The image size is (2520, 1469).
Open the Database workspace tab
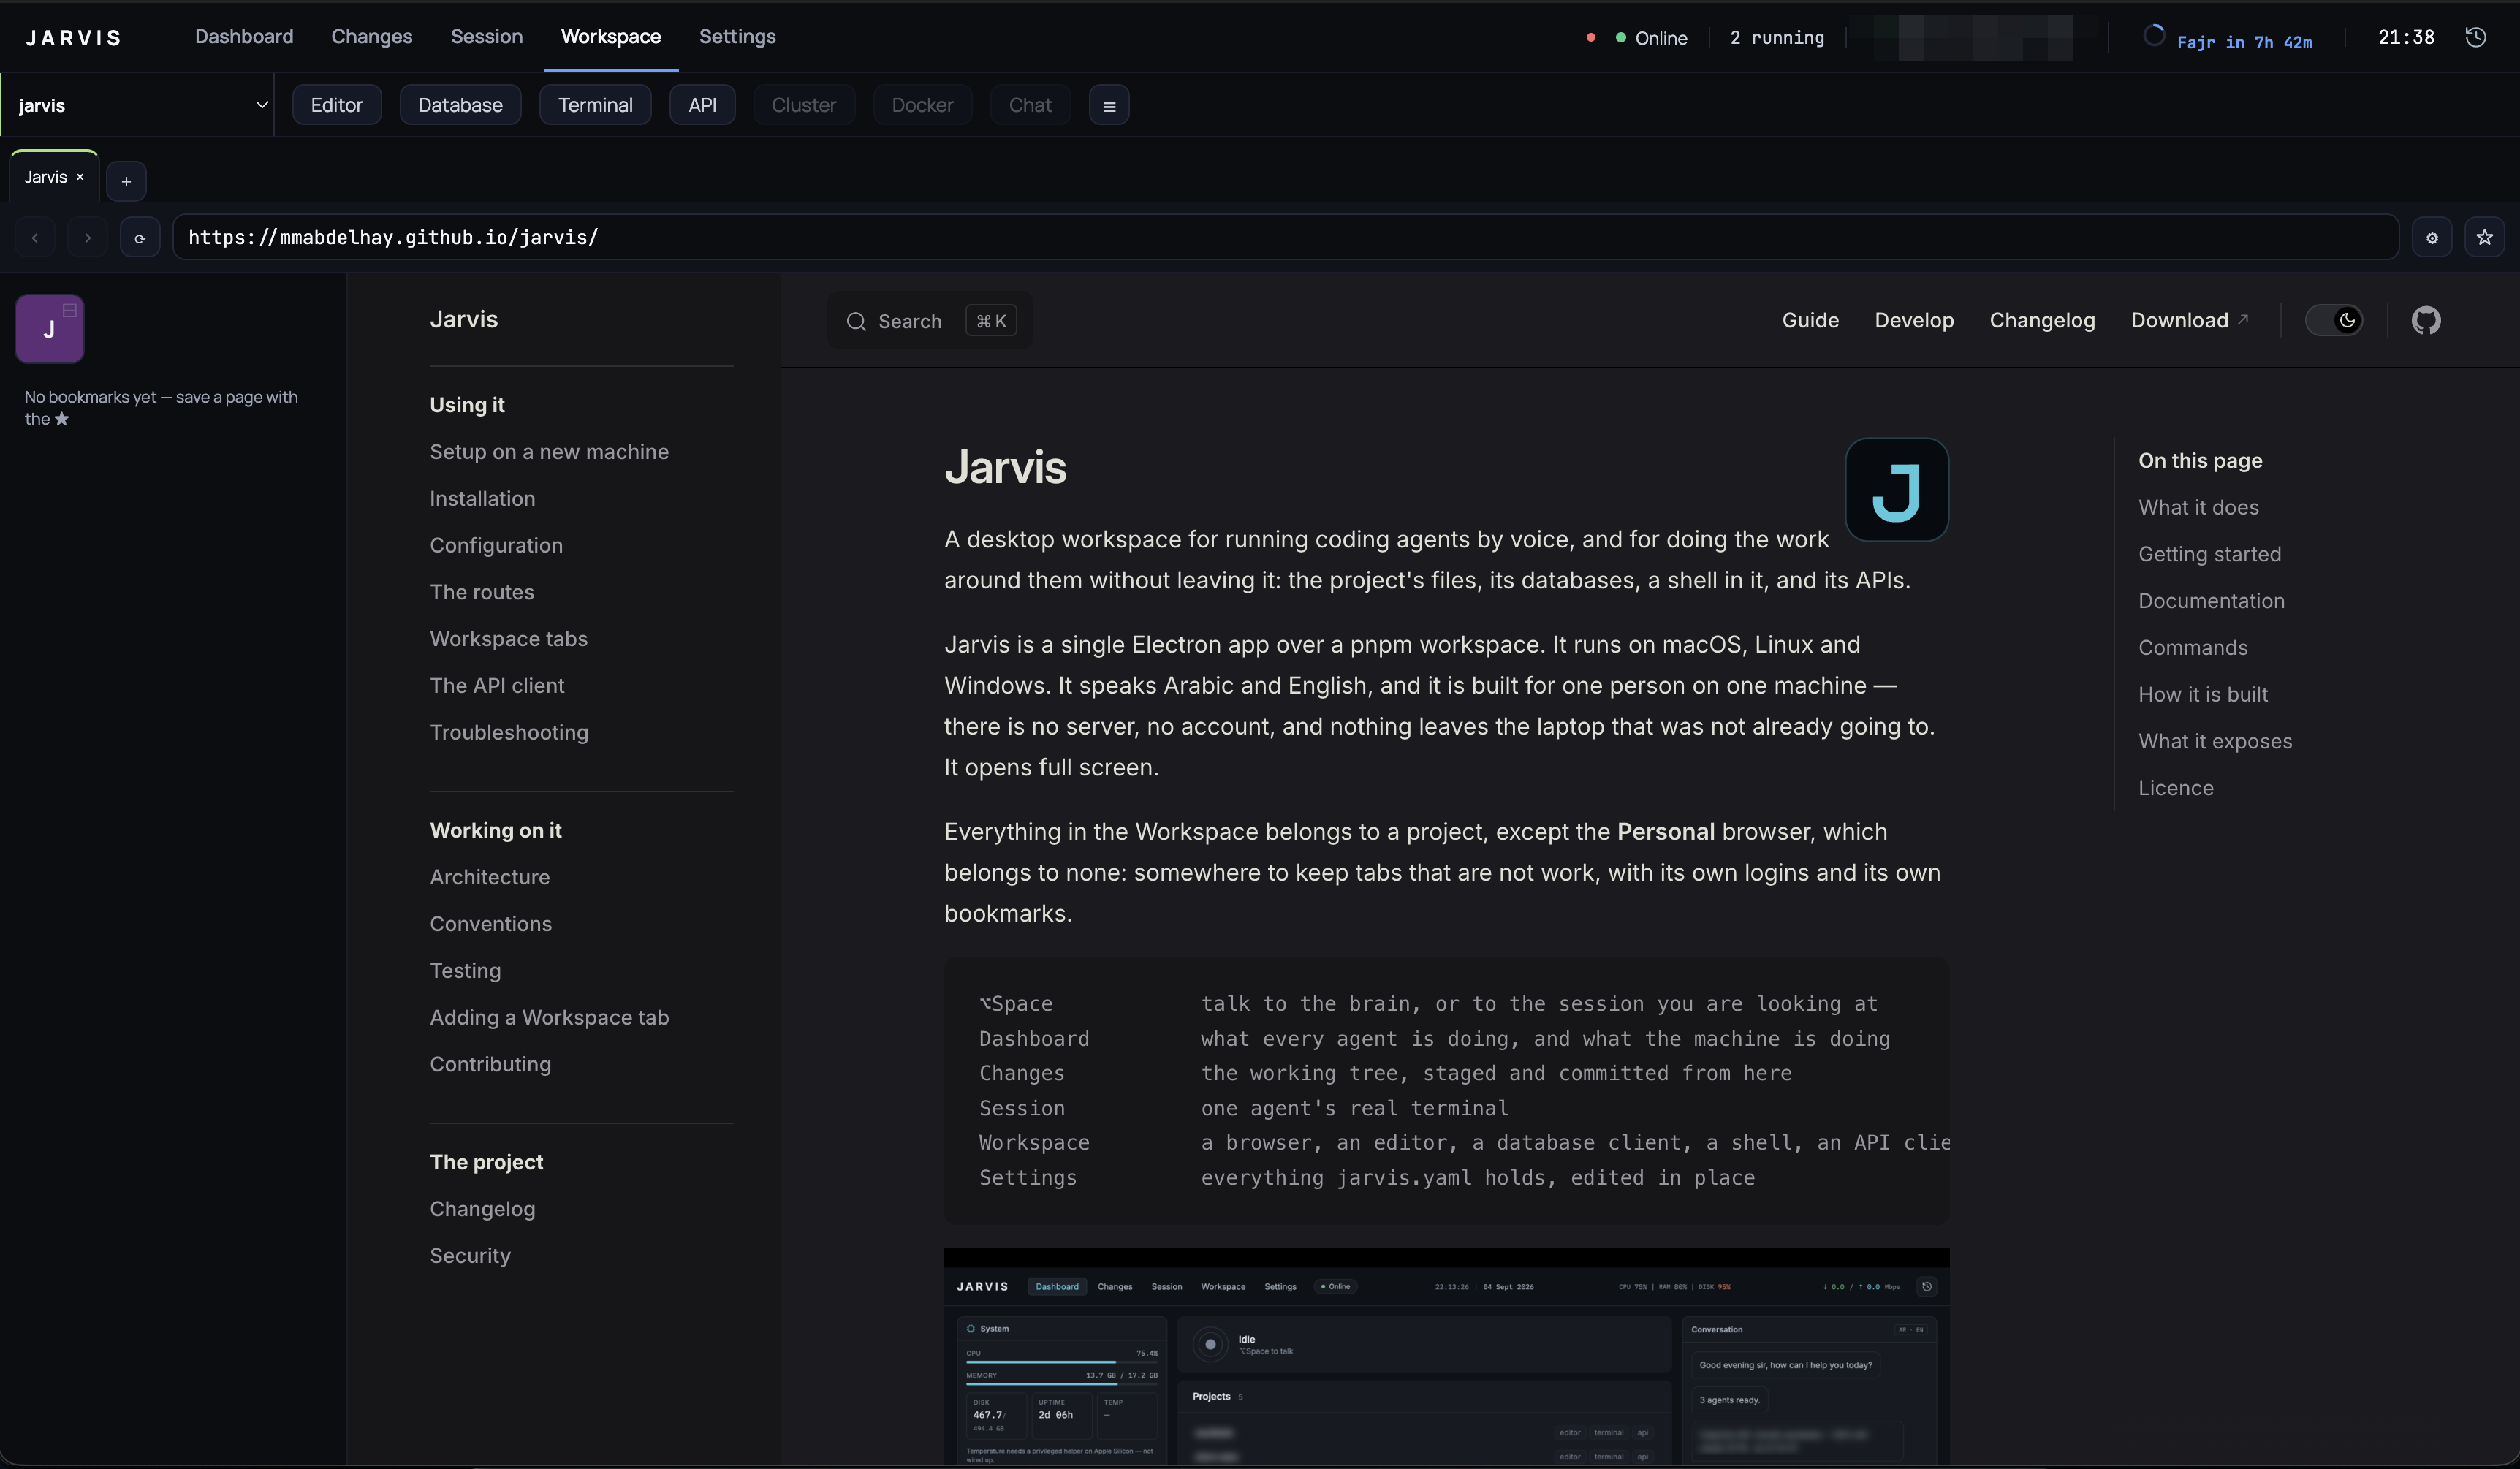coord(460,105)
